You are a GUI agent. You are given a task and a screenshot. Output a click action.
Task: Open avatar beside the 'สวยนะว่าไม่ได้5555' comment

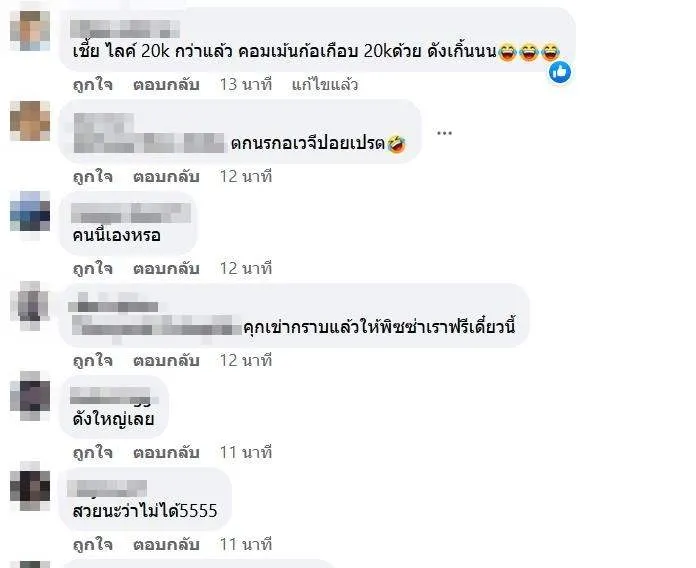[x=30, y=486]
